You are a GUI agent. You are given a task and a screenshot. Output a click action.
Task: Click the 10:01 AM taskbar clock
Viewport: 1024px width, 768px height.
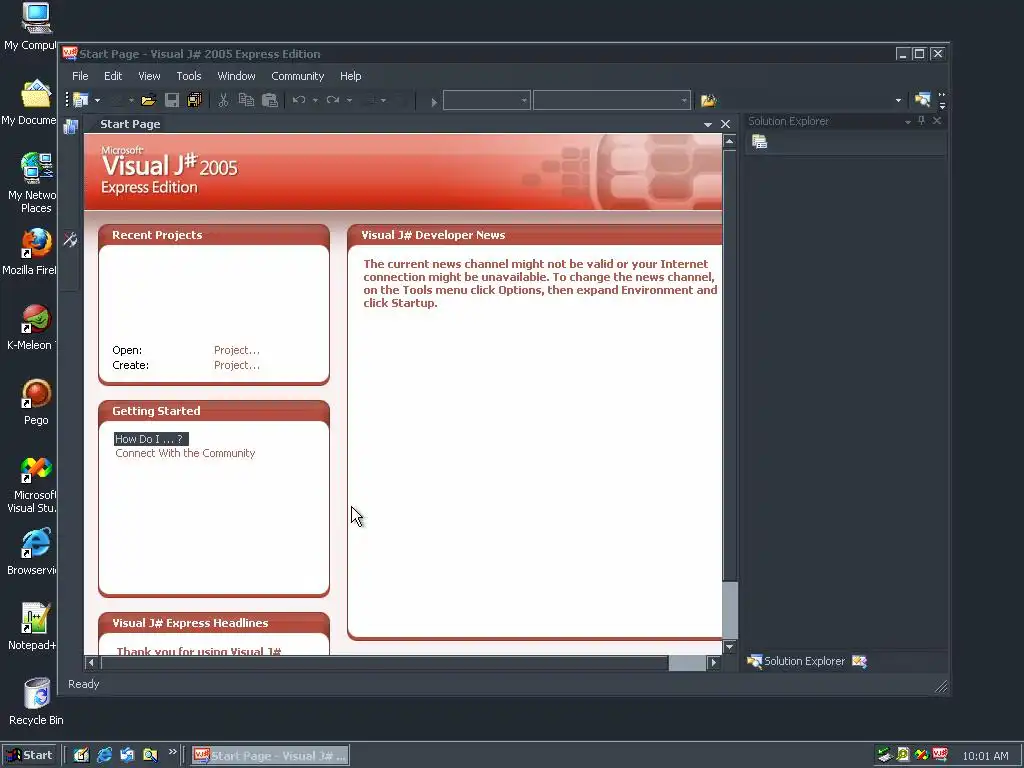coord(985,756)
